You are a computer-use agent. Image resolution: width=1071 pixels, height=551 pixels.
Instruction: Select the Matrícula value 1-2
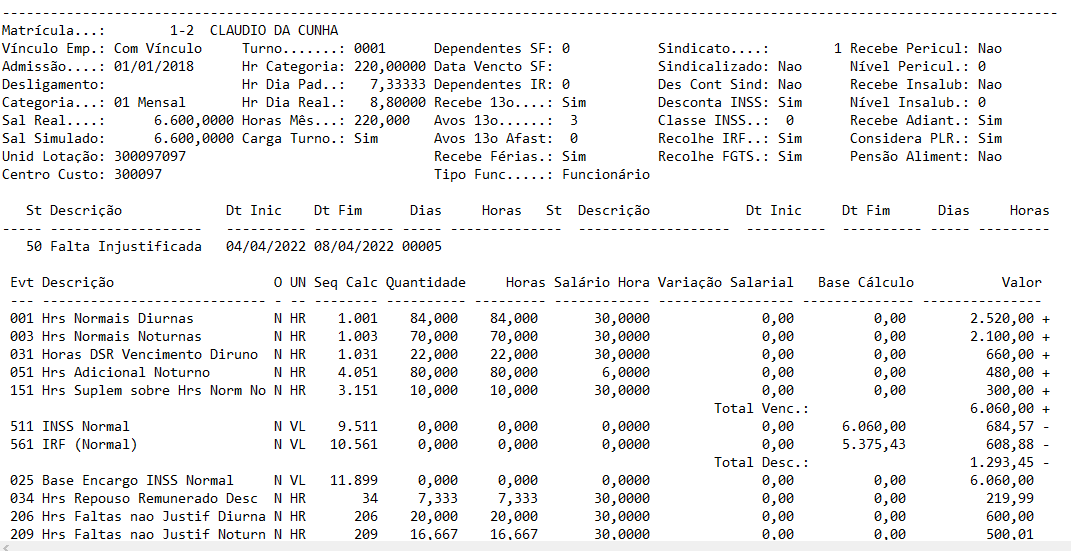182,31
